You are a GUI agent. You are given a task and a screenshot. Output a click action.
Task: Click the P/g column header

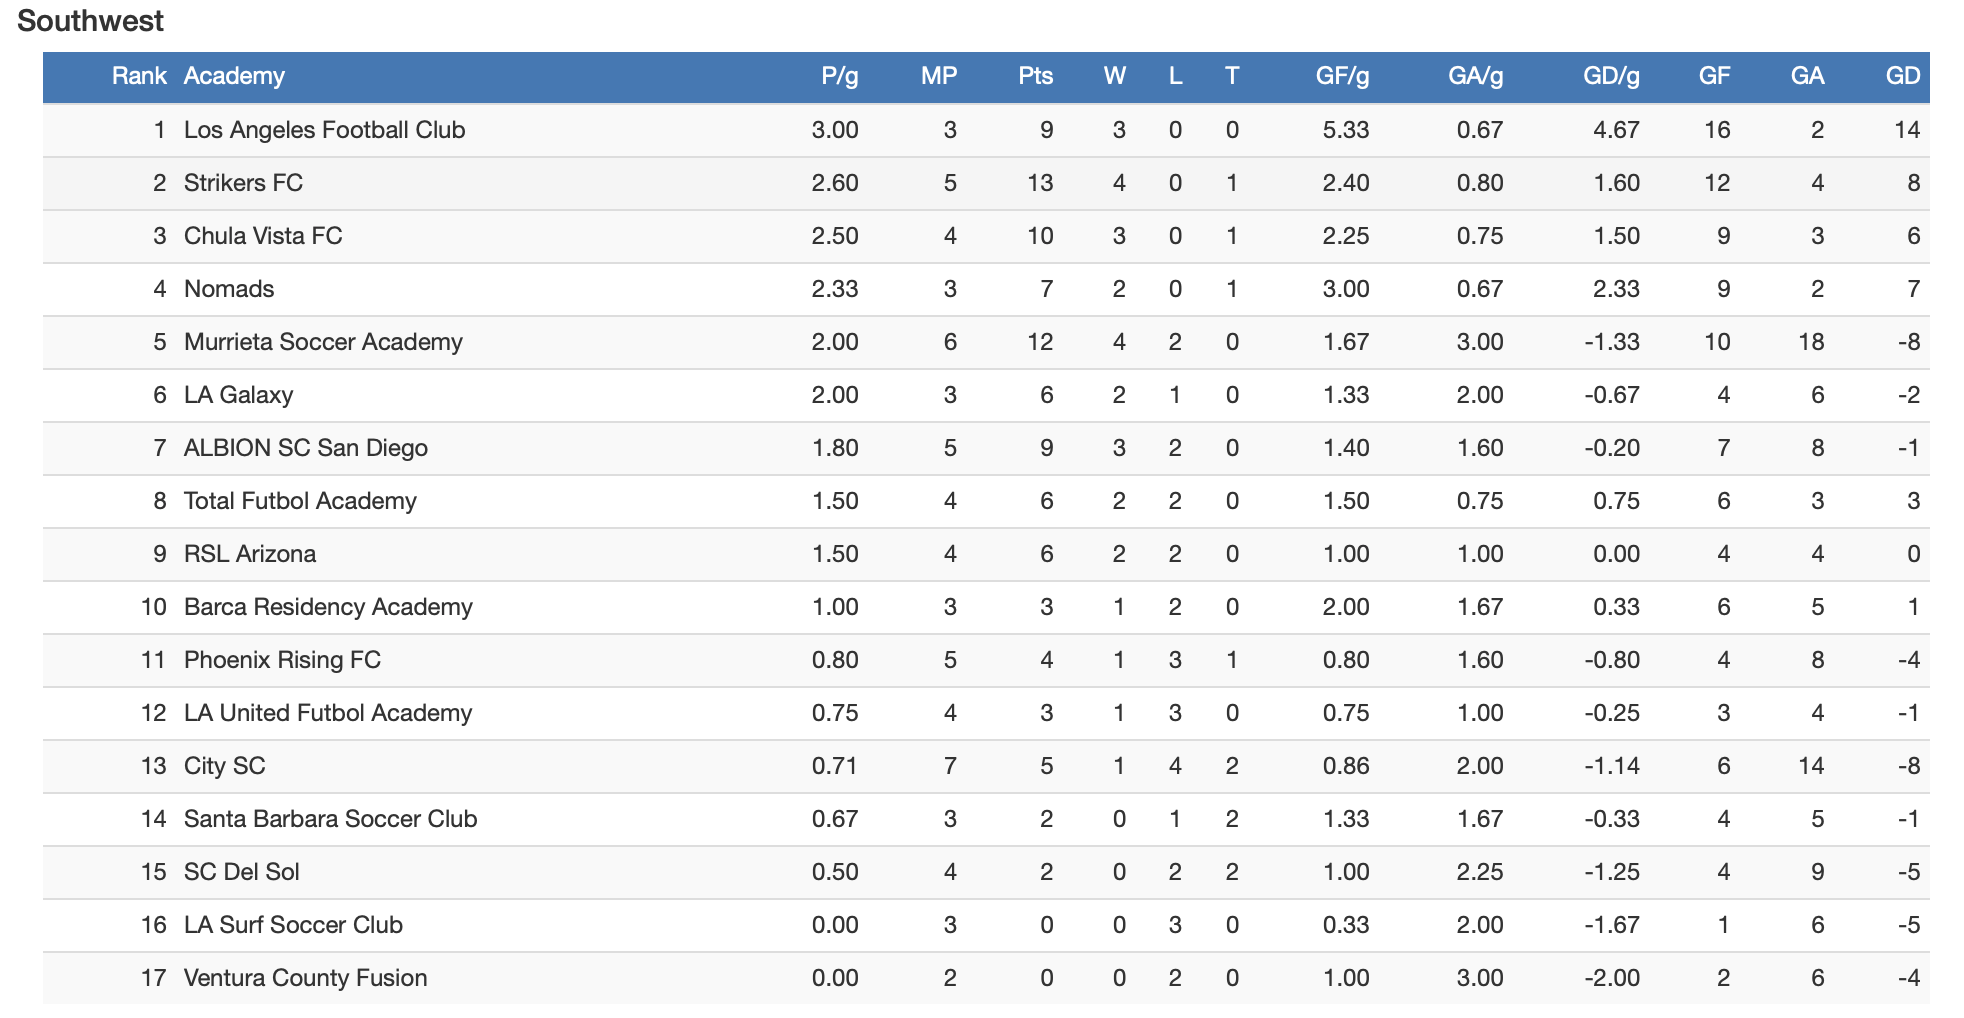839,76
